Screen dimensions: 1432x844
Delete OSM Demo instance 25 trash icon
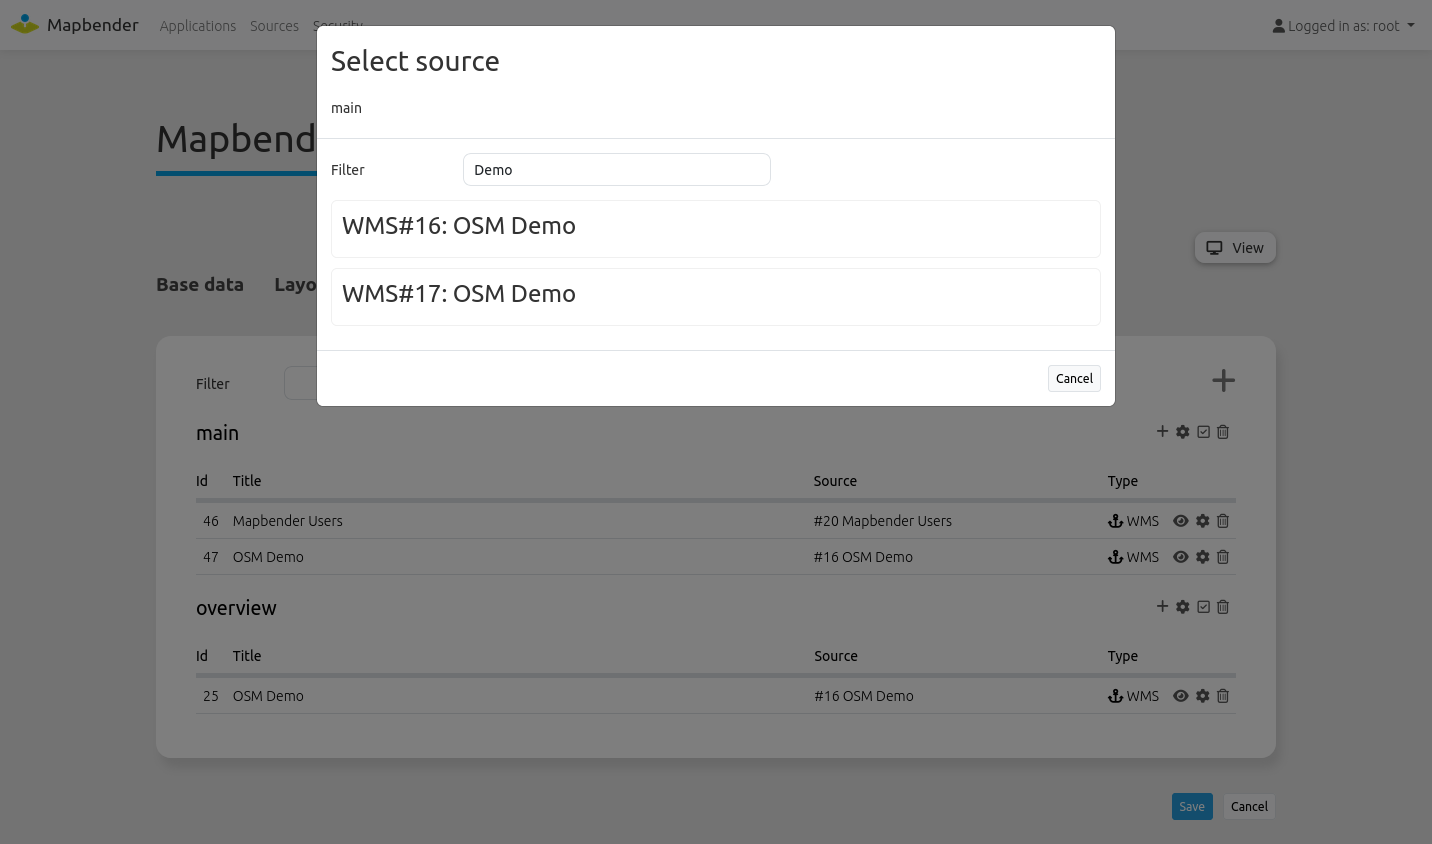(x=1223, y=696)
